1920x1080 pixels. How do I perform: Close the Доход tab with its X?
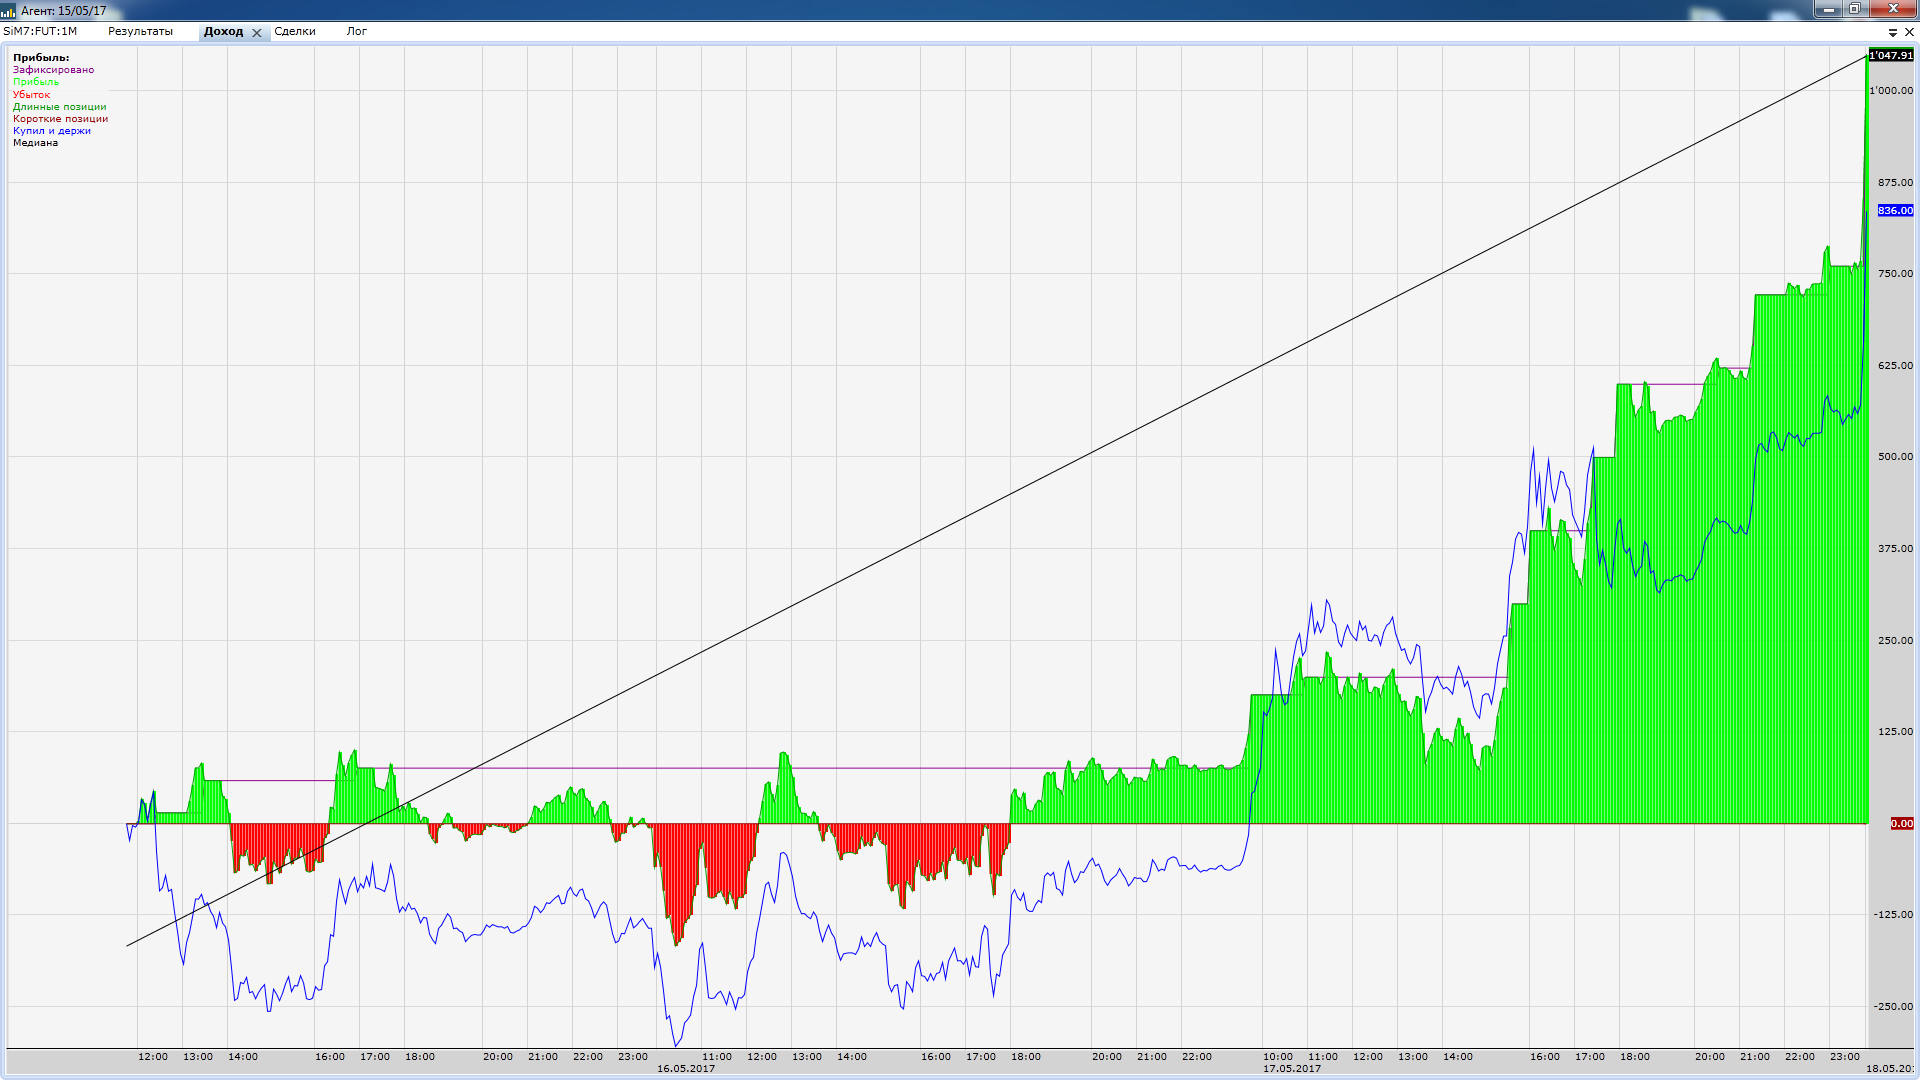click(257, 33)
